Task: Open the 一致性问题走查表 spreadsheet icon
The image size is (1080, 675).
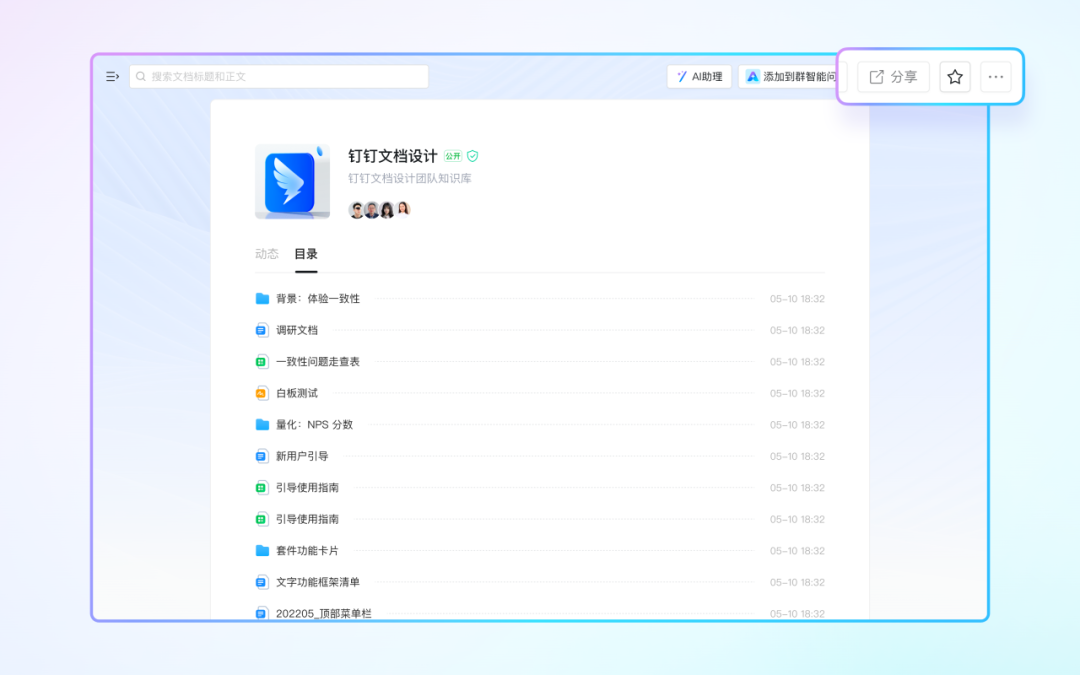Action: (x=262, y=362)
